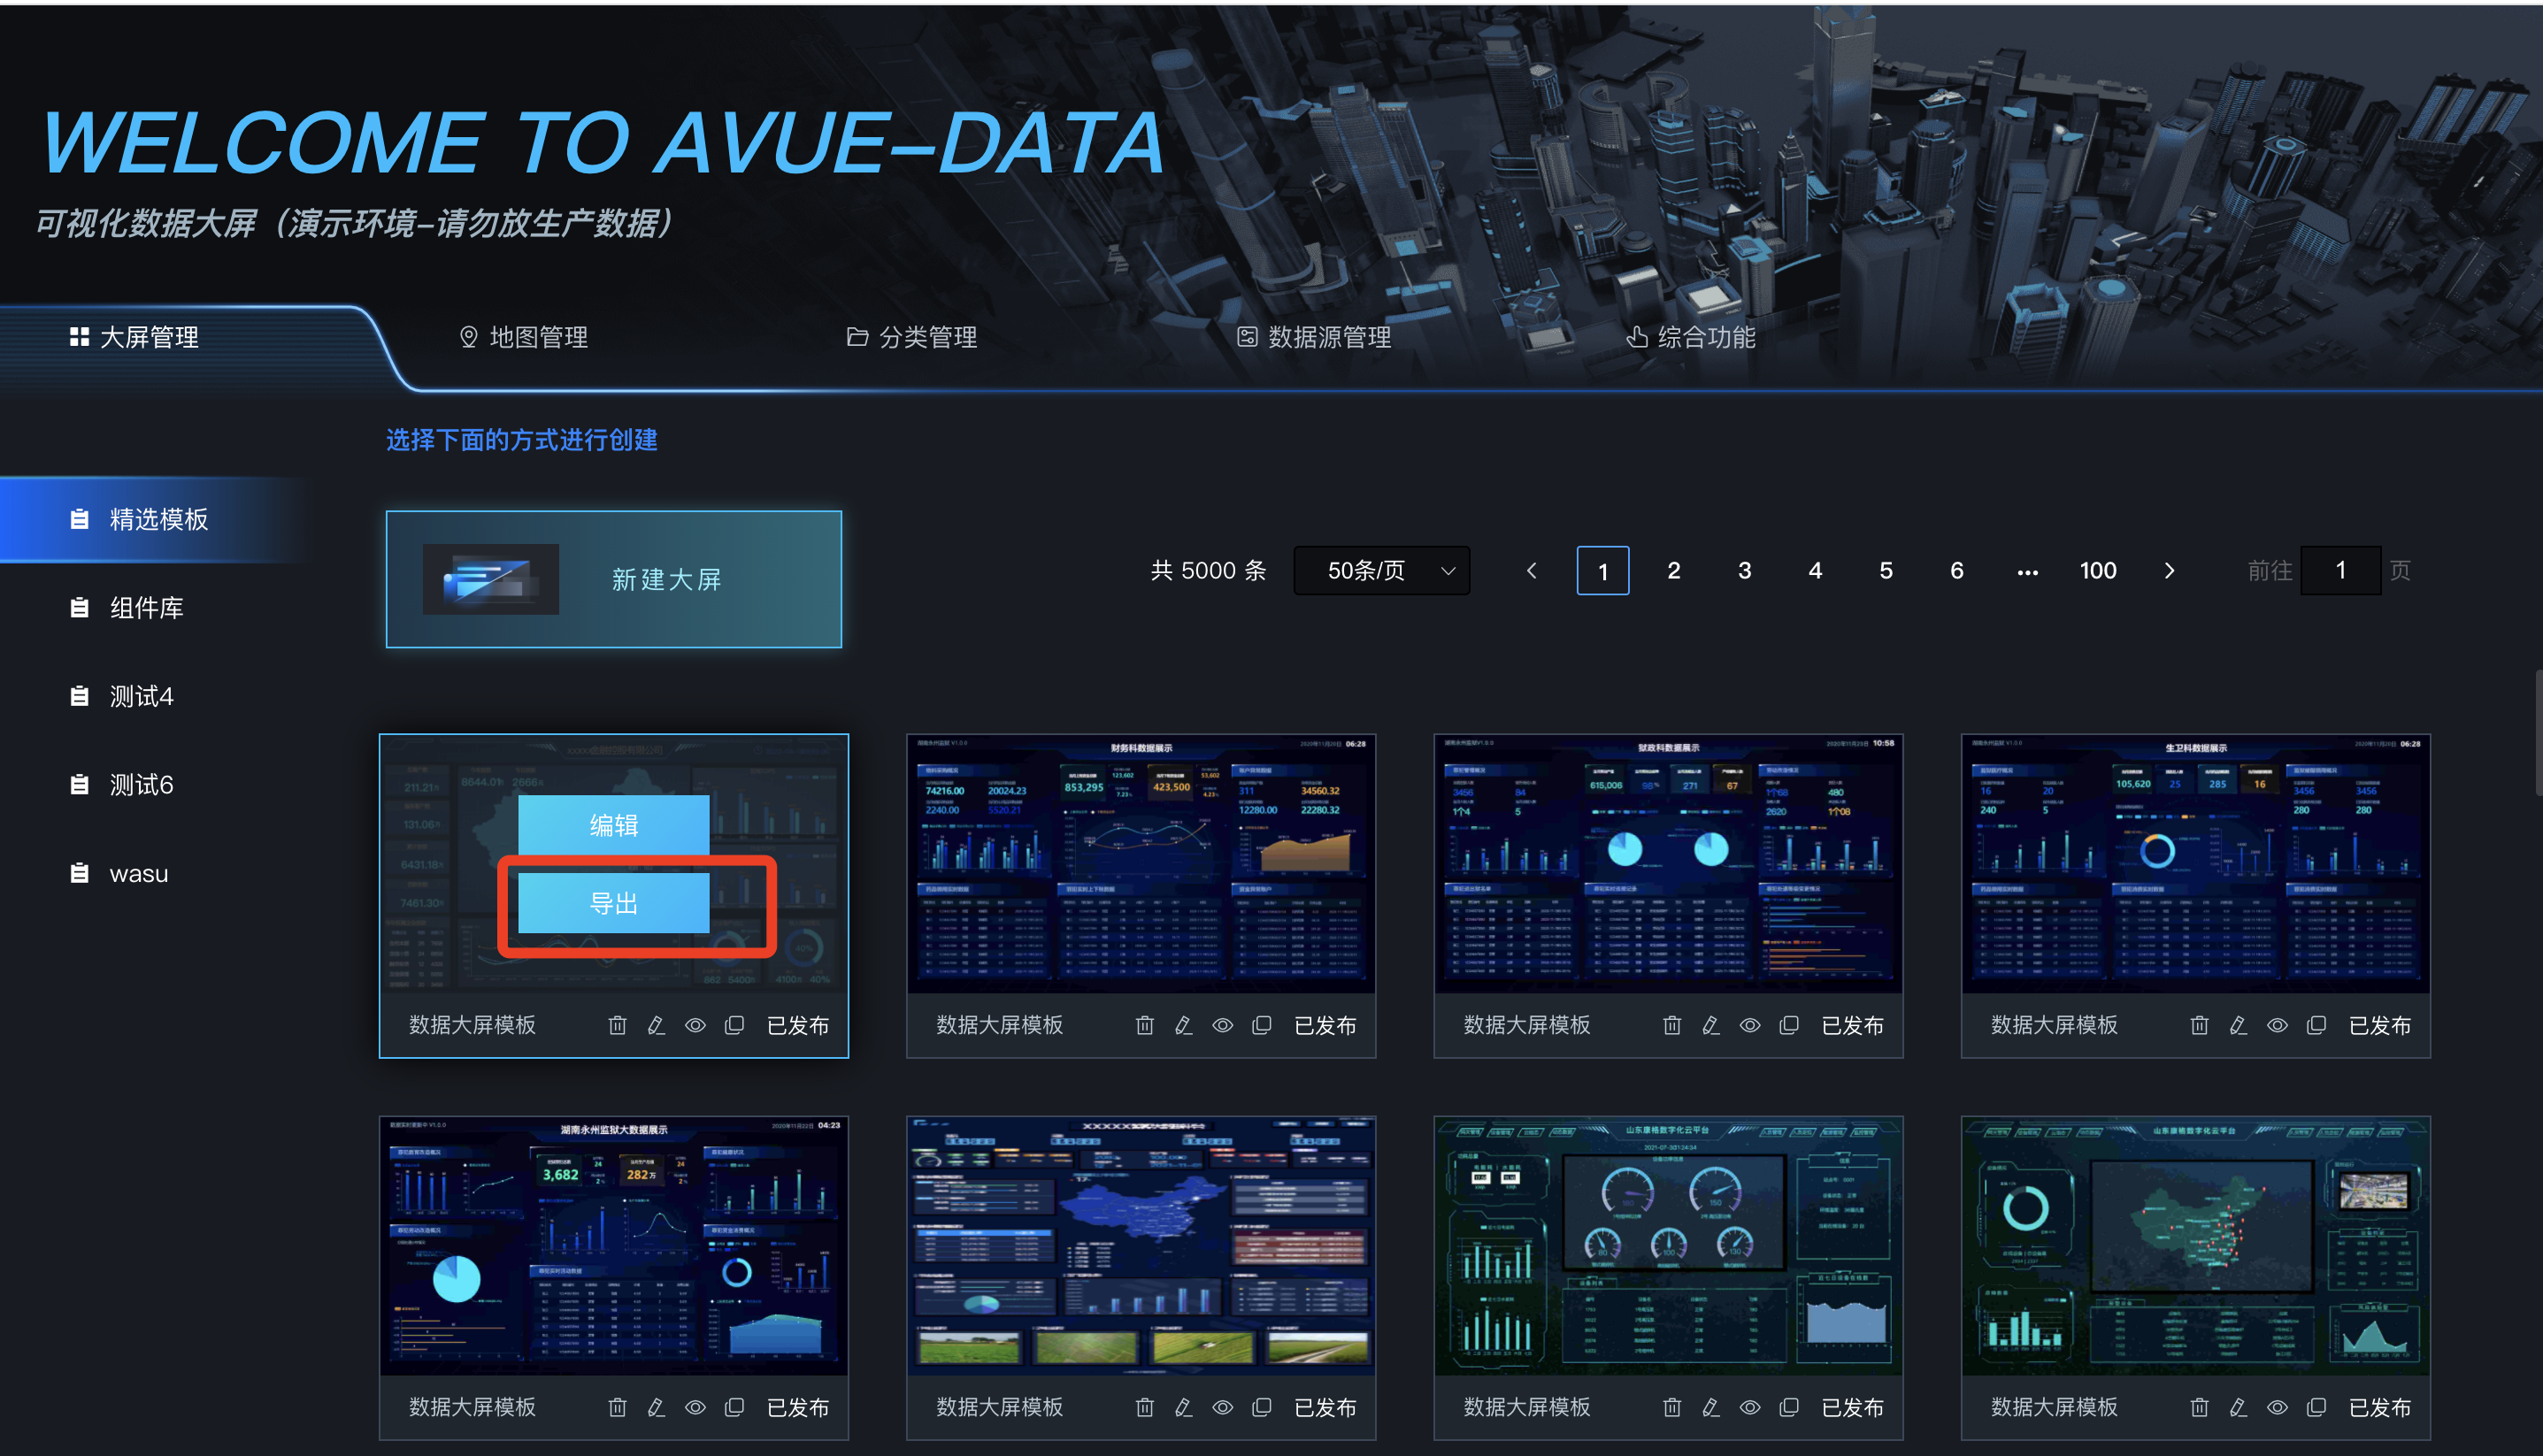Copy the hovered first card via duplicate icon

734,1025
